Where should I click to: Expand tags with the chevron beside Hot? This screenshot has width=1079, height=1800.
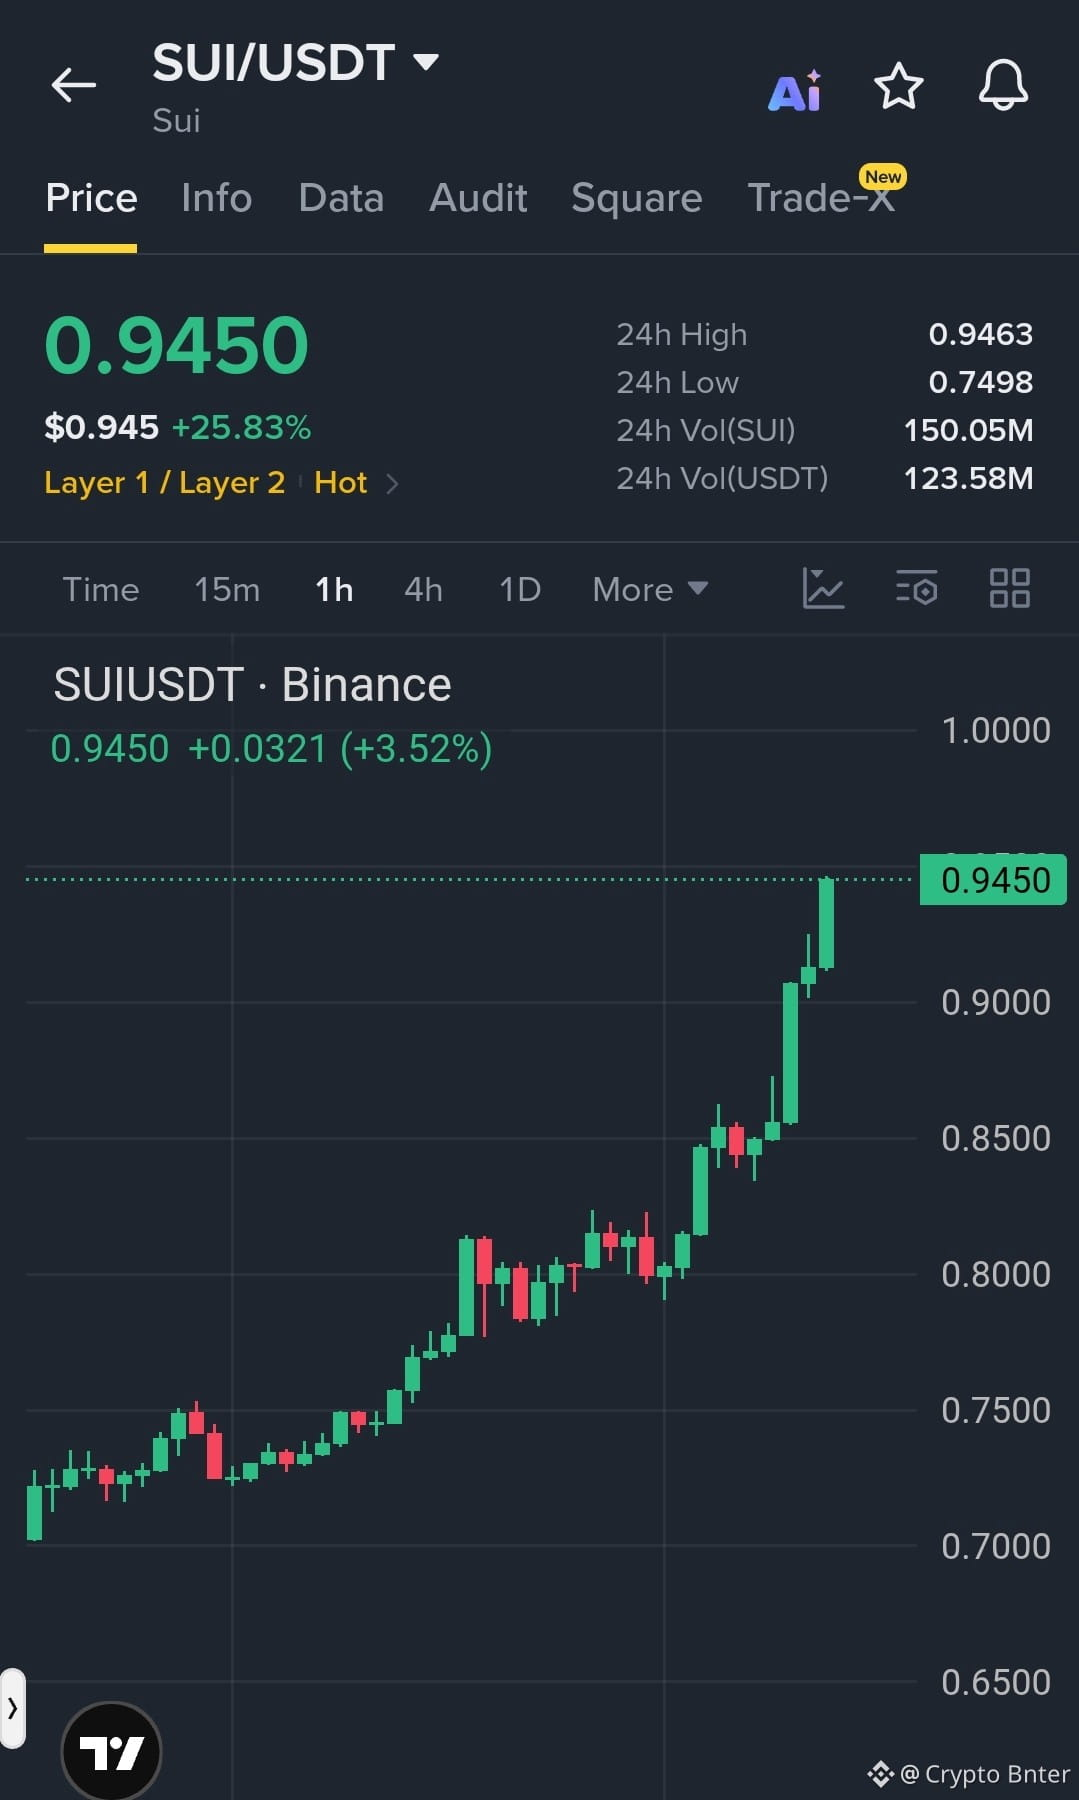coord(392,484)
